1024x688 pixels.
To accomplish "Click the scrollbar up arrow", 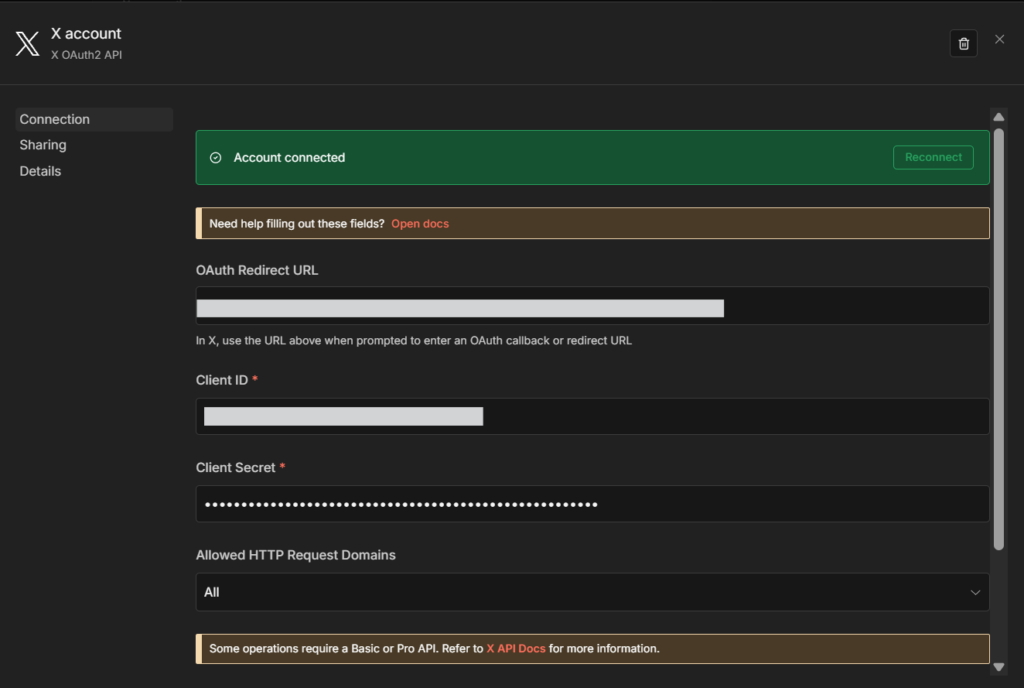I will tap(998, 118).
